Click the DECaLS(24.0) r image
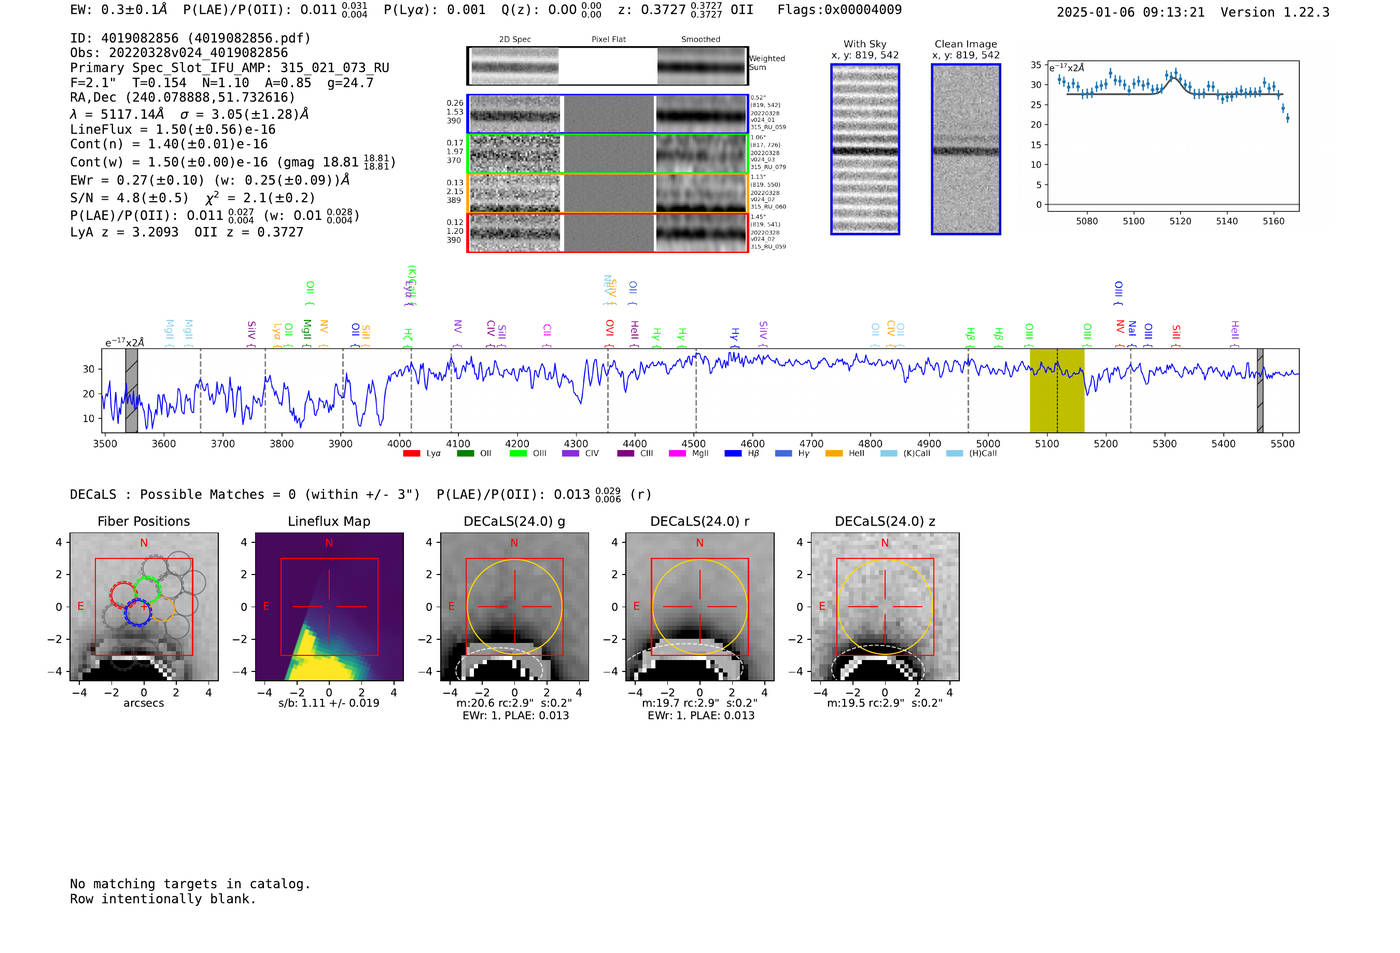1400x953 pixels. (699, 606)
